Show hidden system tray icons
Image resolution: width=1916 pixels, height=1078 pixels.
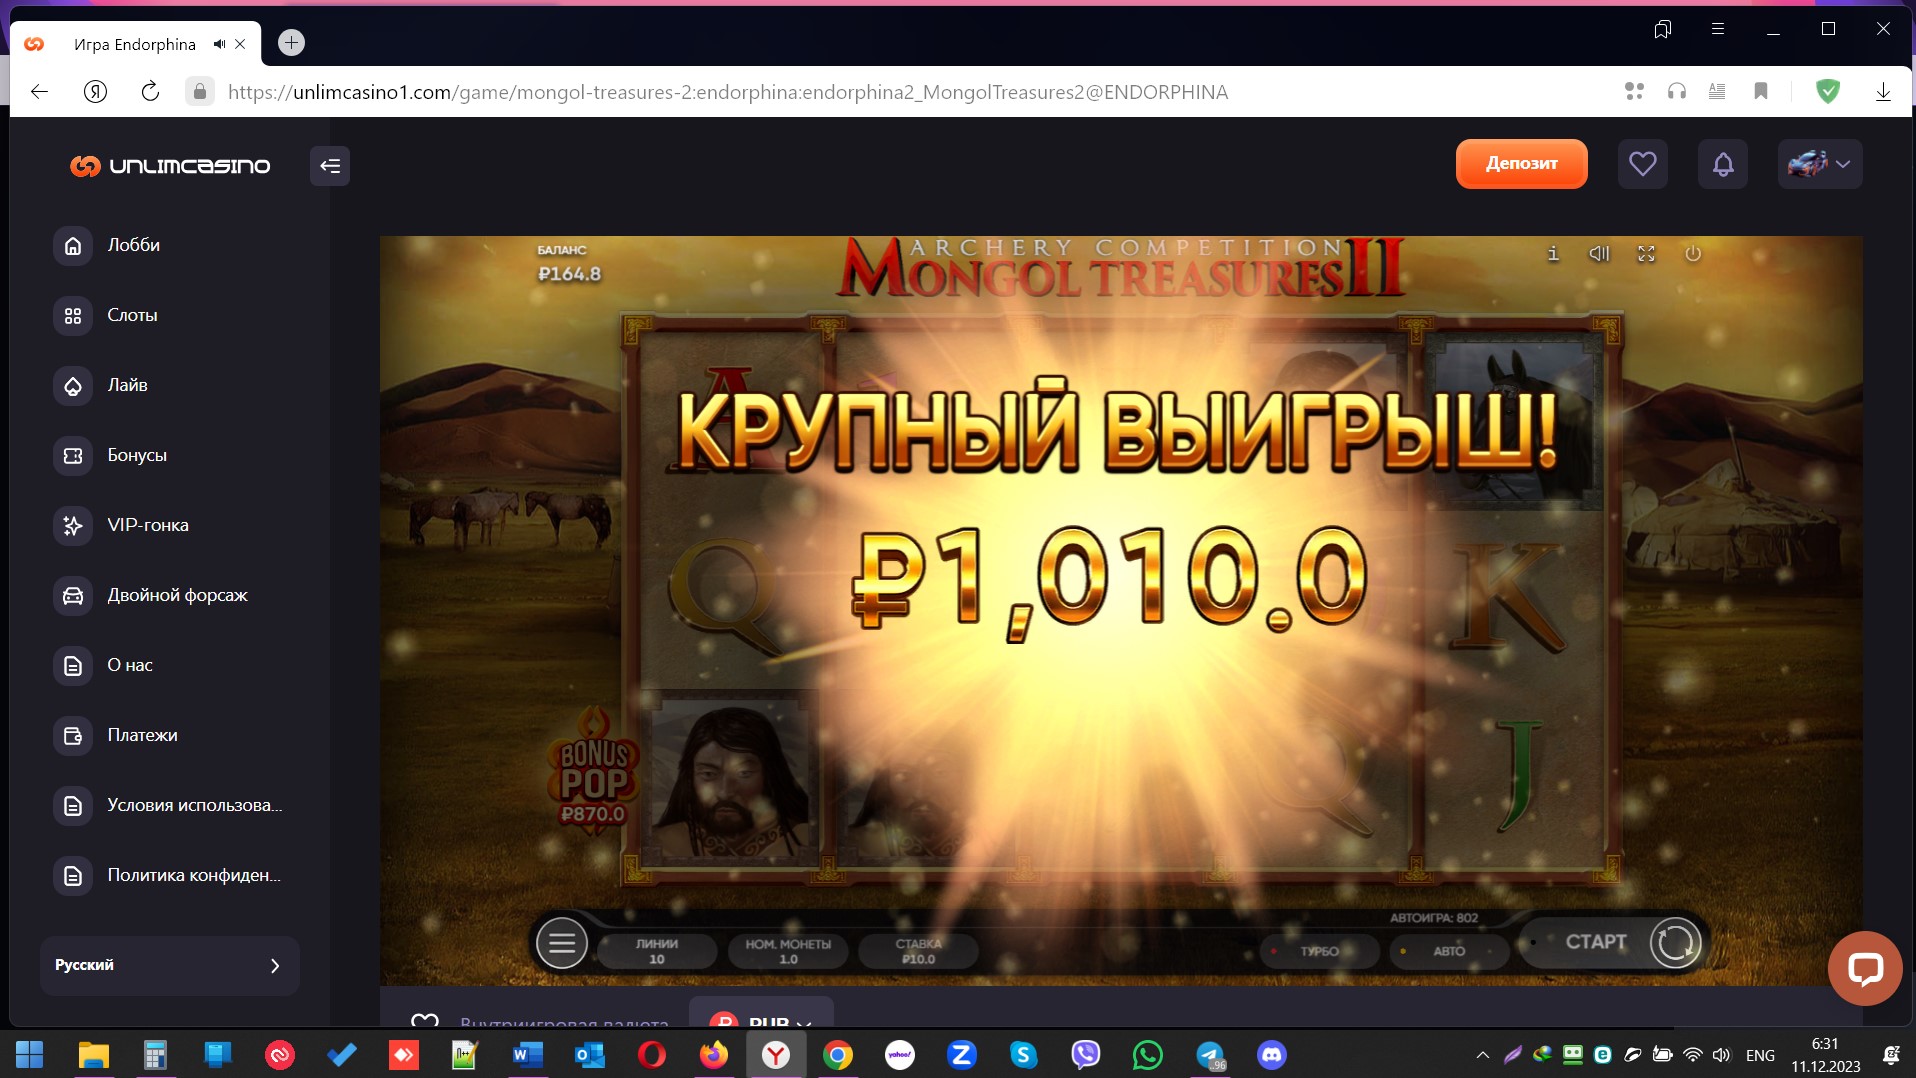pyautogui.click(x=1483, y=1055)
